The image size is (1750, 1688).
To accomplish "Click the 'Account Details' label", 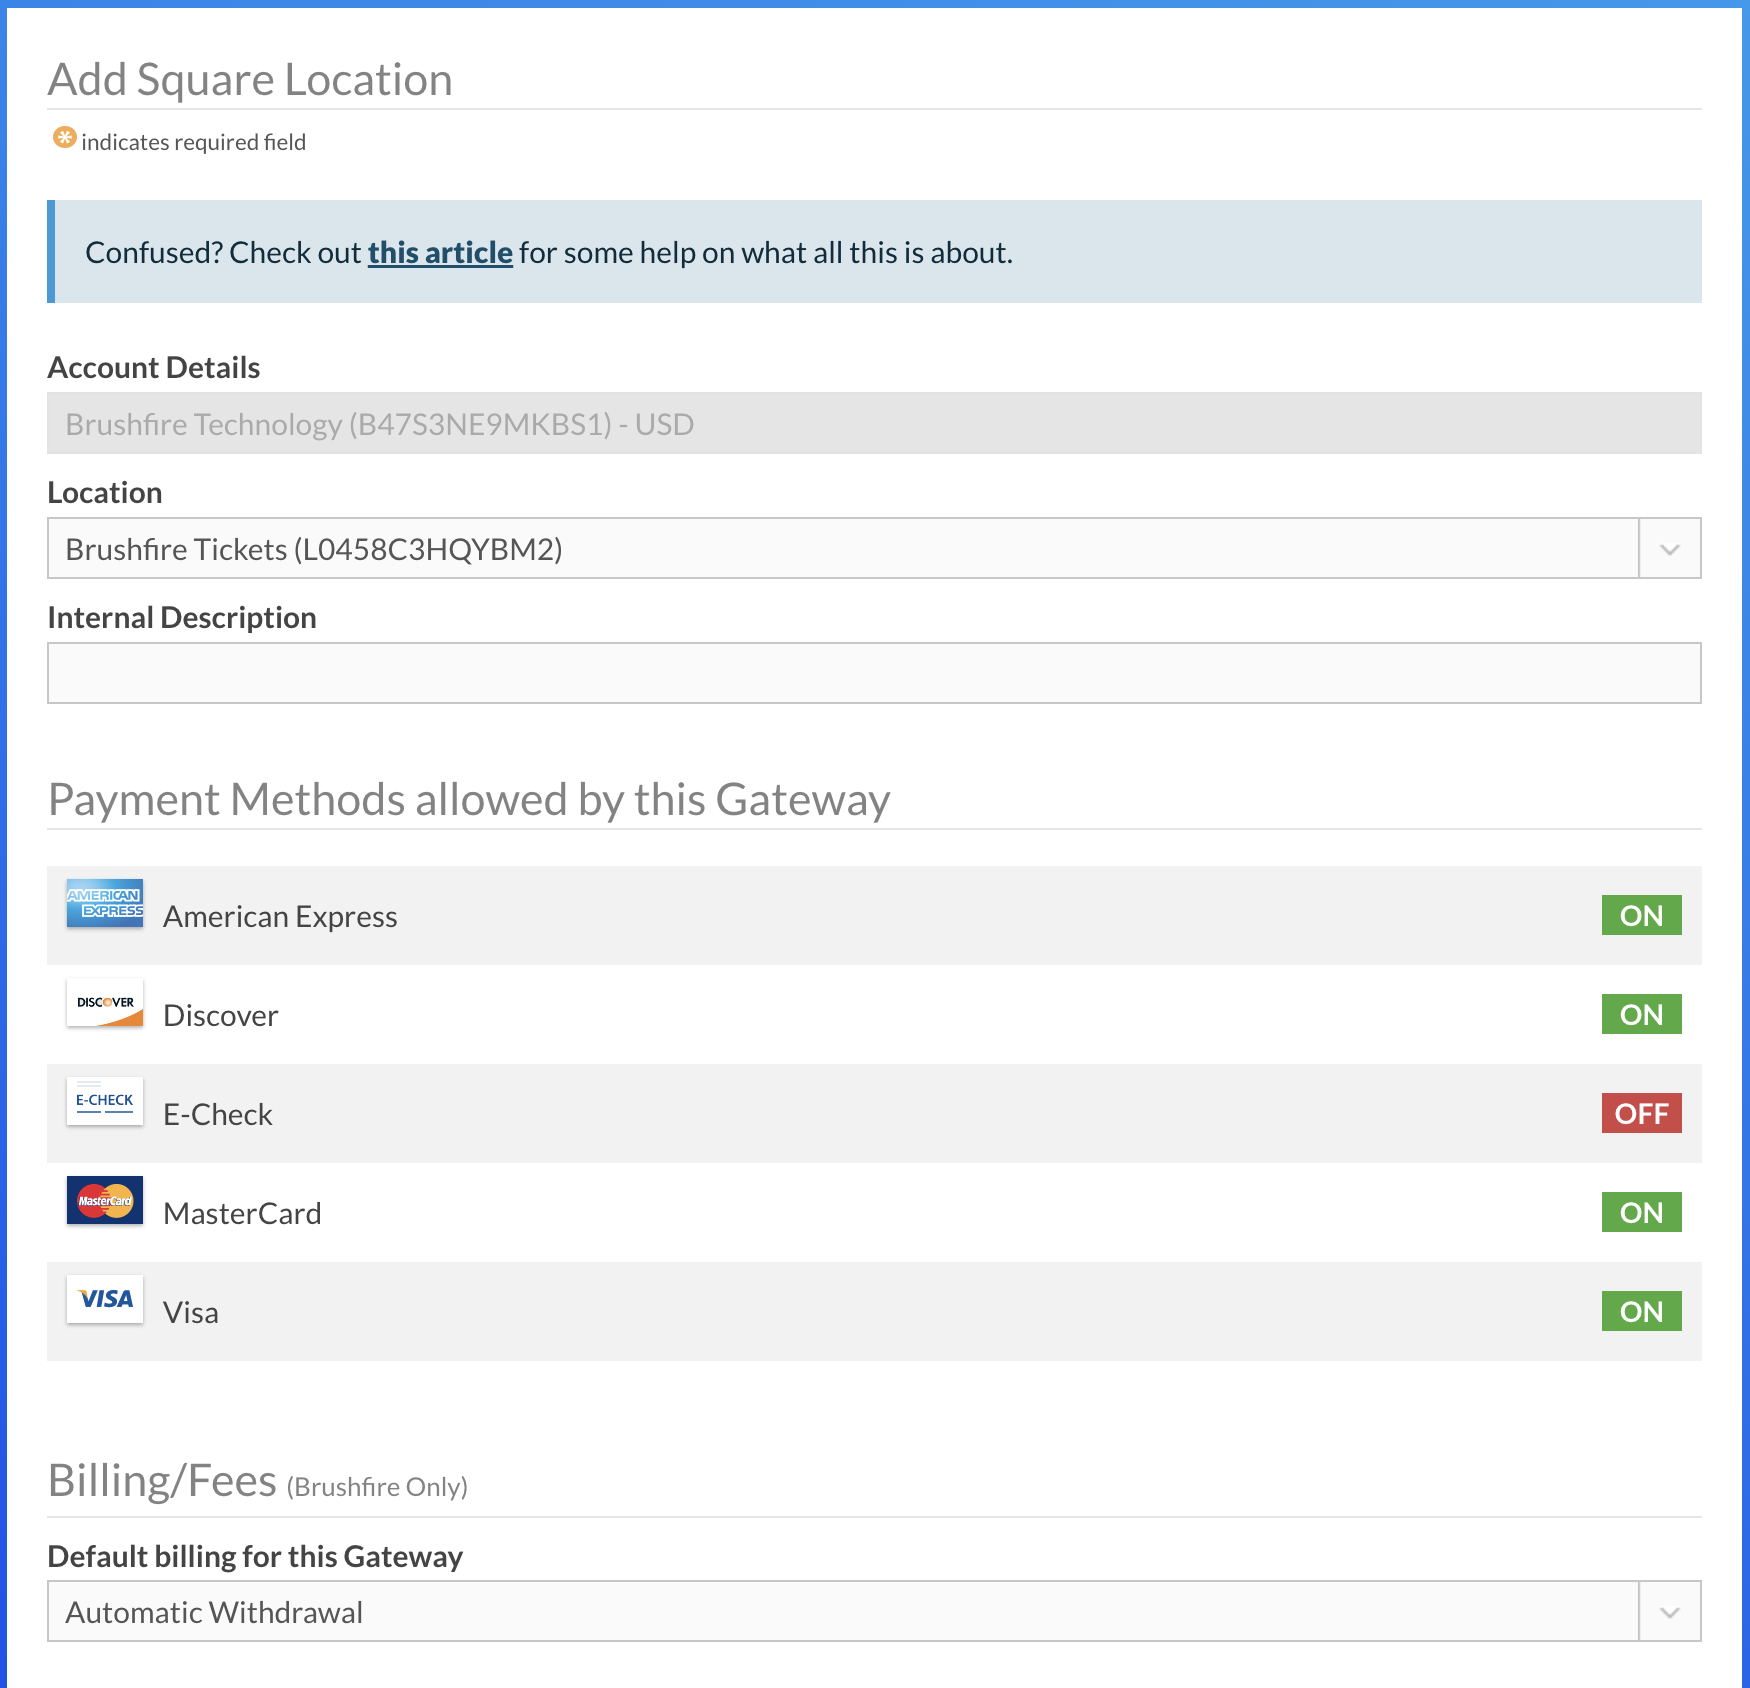I will [x=154, y=368].
